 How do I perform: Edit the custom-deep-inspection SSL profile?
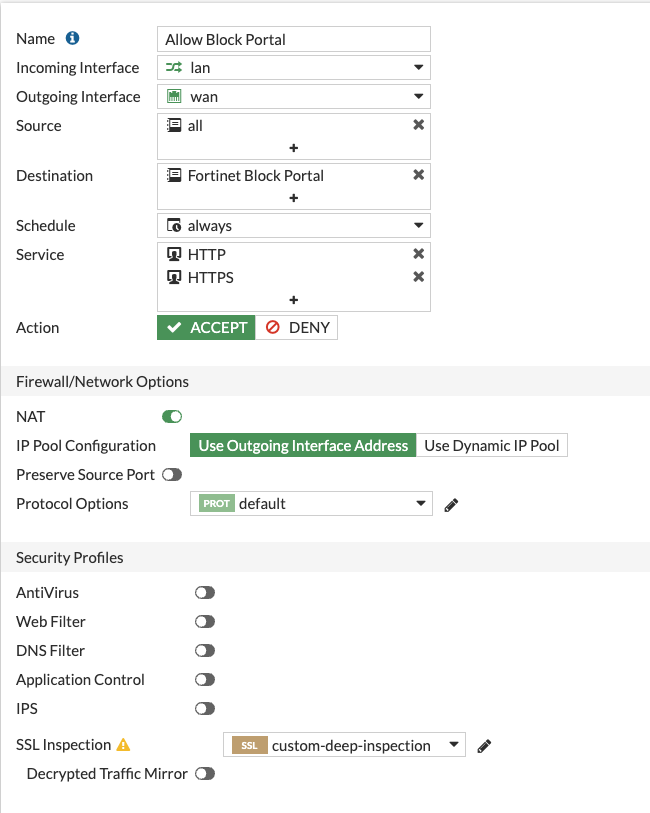[x=484, y=745]
